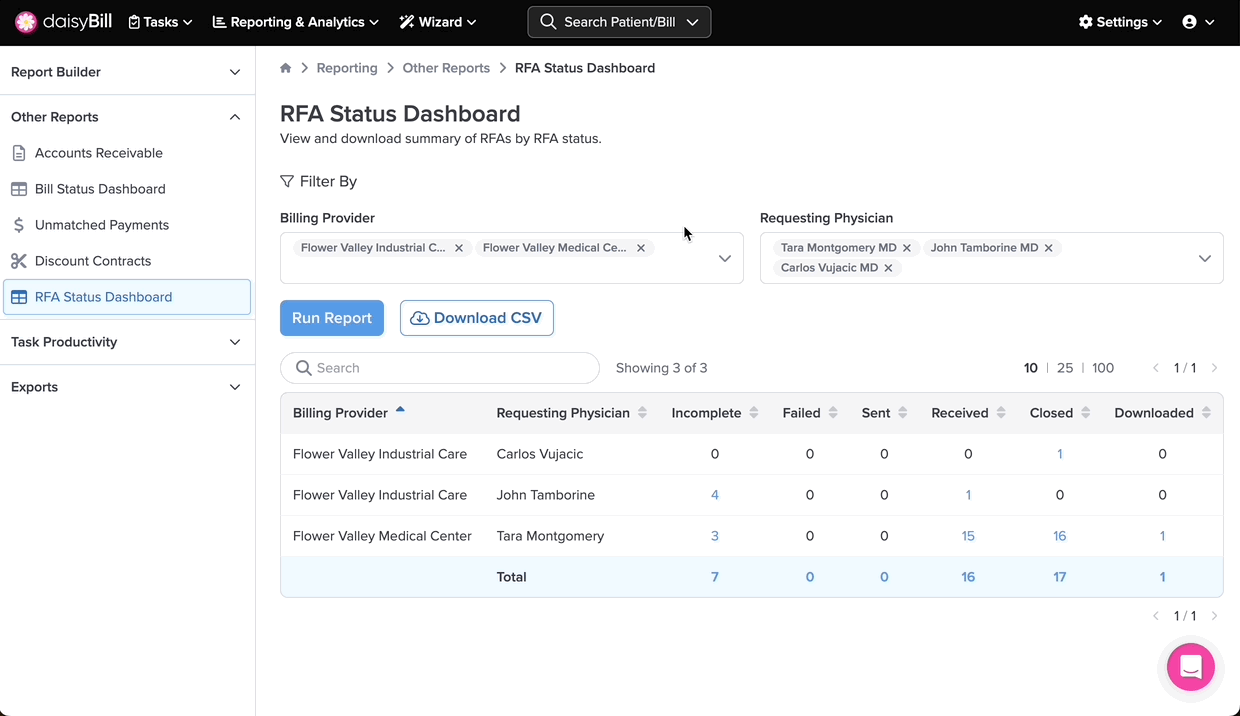Viewport: 1240px width, 716px height.
Task: Sort table by Incomplete column
Action: click(754, 413)
